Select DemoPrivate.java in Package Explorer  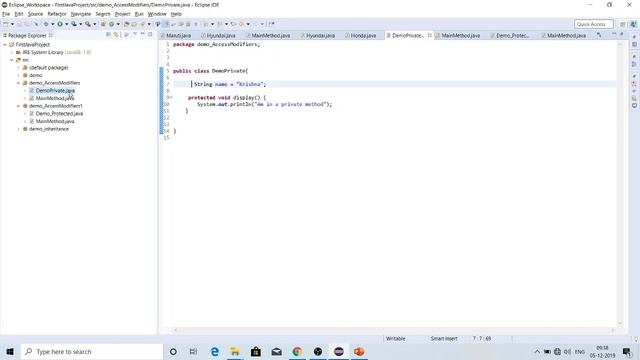tap(55, 91)
